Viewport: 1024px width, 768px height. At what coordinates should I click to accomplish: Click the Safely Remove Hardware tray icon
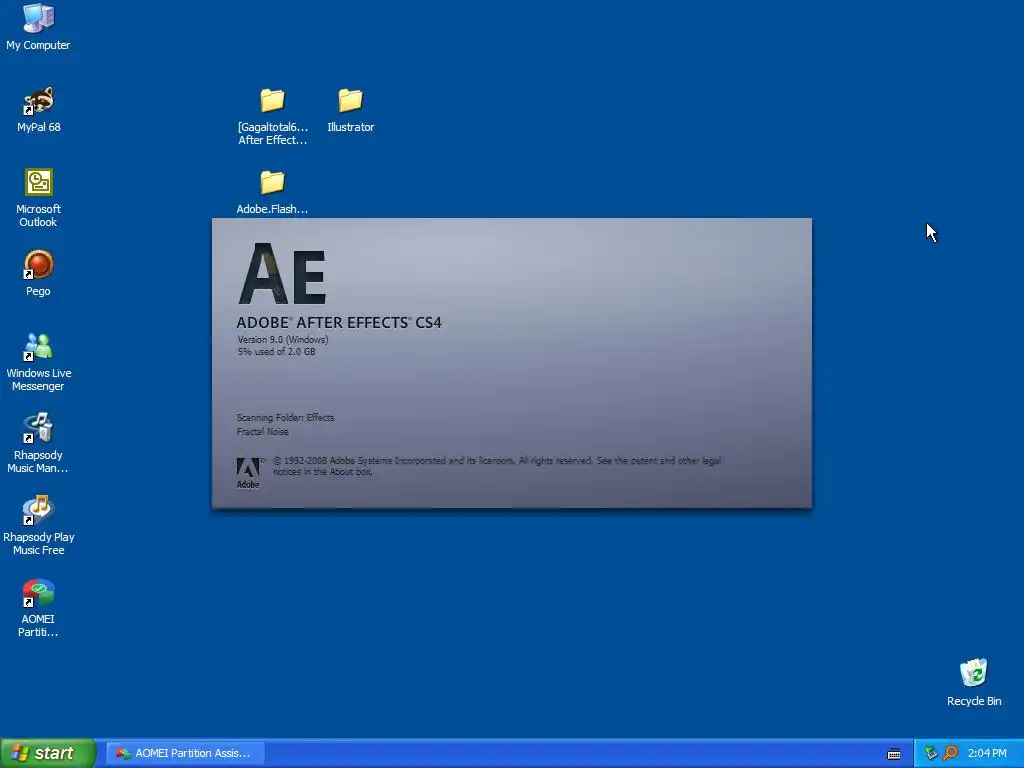coord(931,753)
